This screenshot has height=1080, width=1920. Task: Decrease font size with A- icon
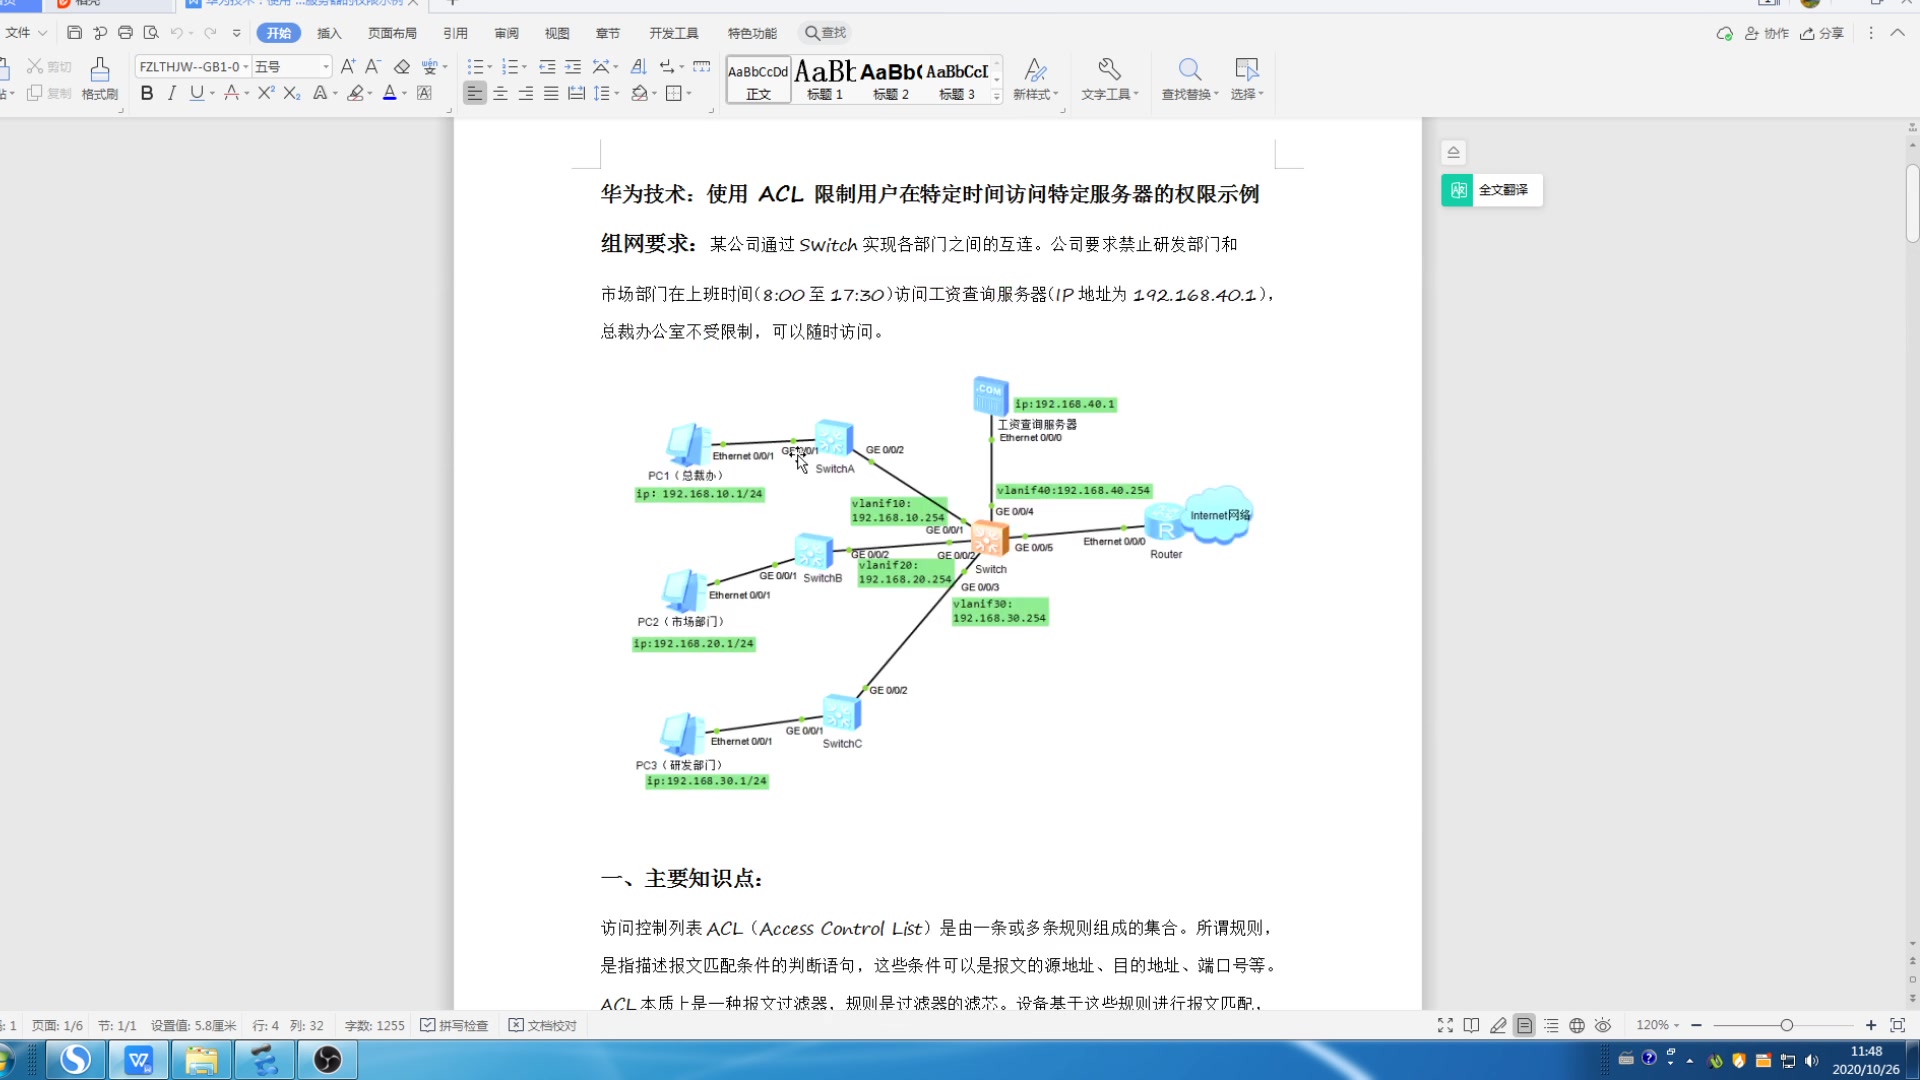tap(372, 66)
